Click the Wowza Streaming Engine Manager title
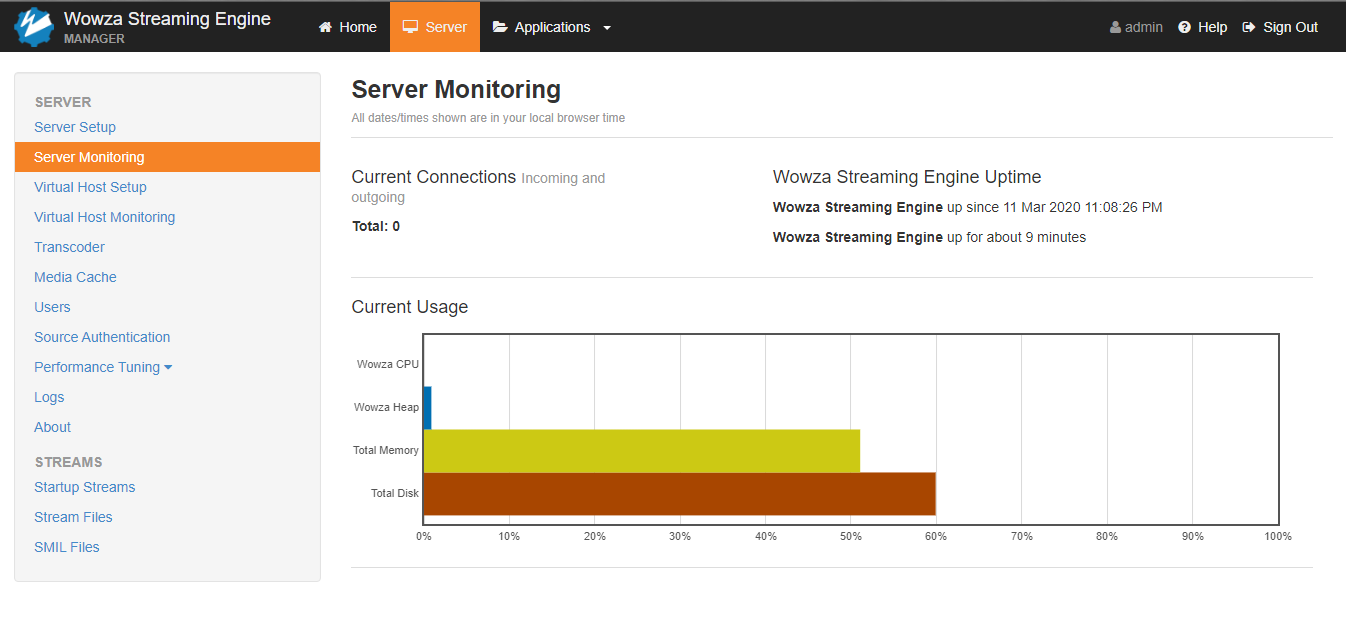The image size is (1346, 617). [167, 27]
